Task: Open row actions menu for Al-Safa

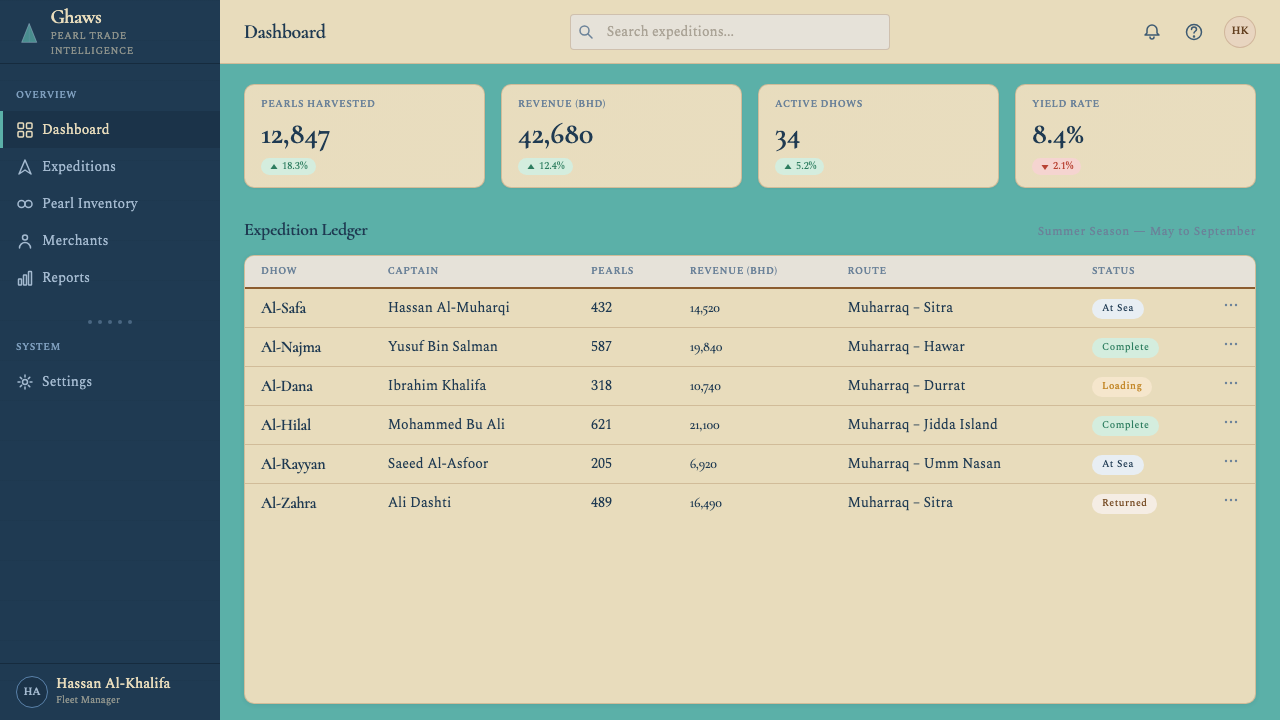Action: point(1231,305)
